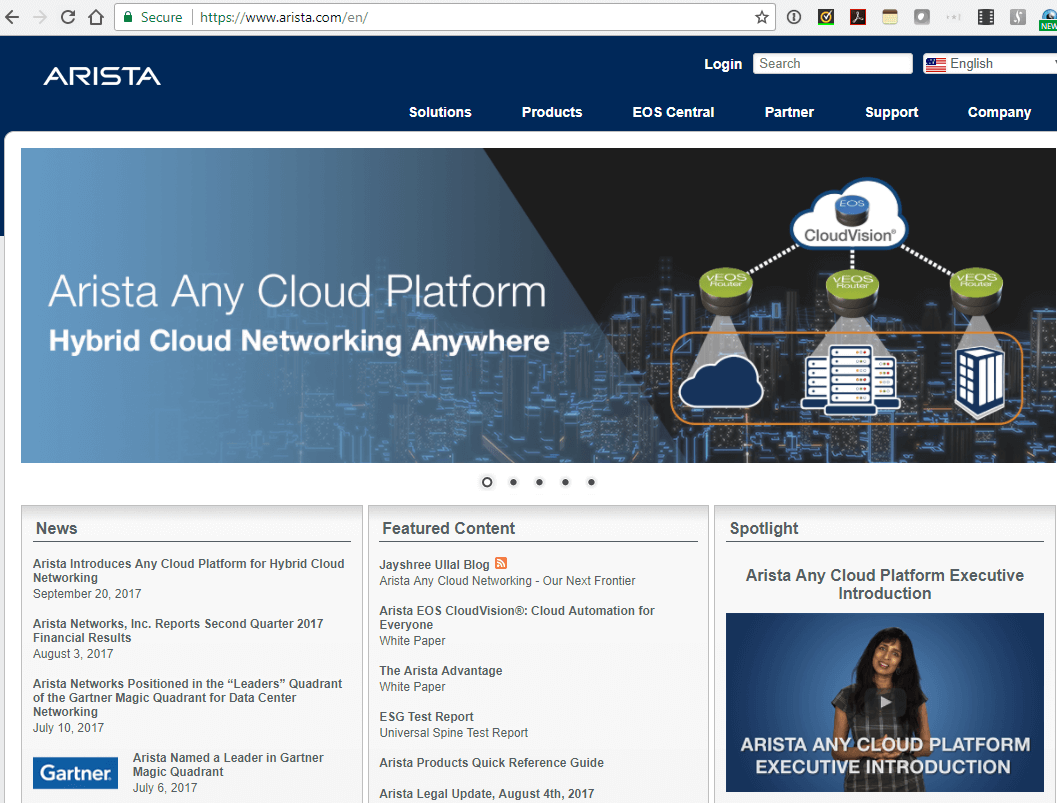Click inside the Search box

pyautogui.click(x=832, y=63)
